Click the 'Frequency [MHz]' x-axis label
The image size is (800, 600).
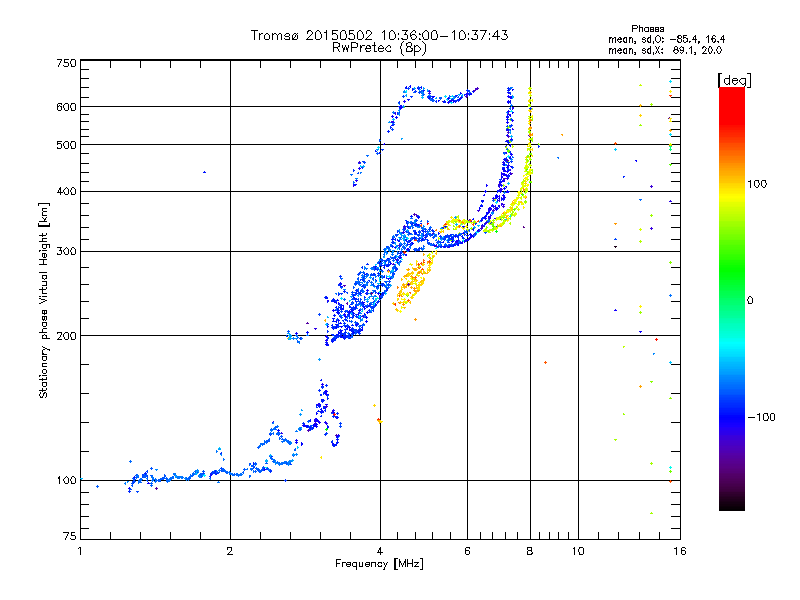[379, 564]
